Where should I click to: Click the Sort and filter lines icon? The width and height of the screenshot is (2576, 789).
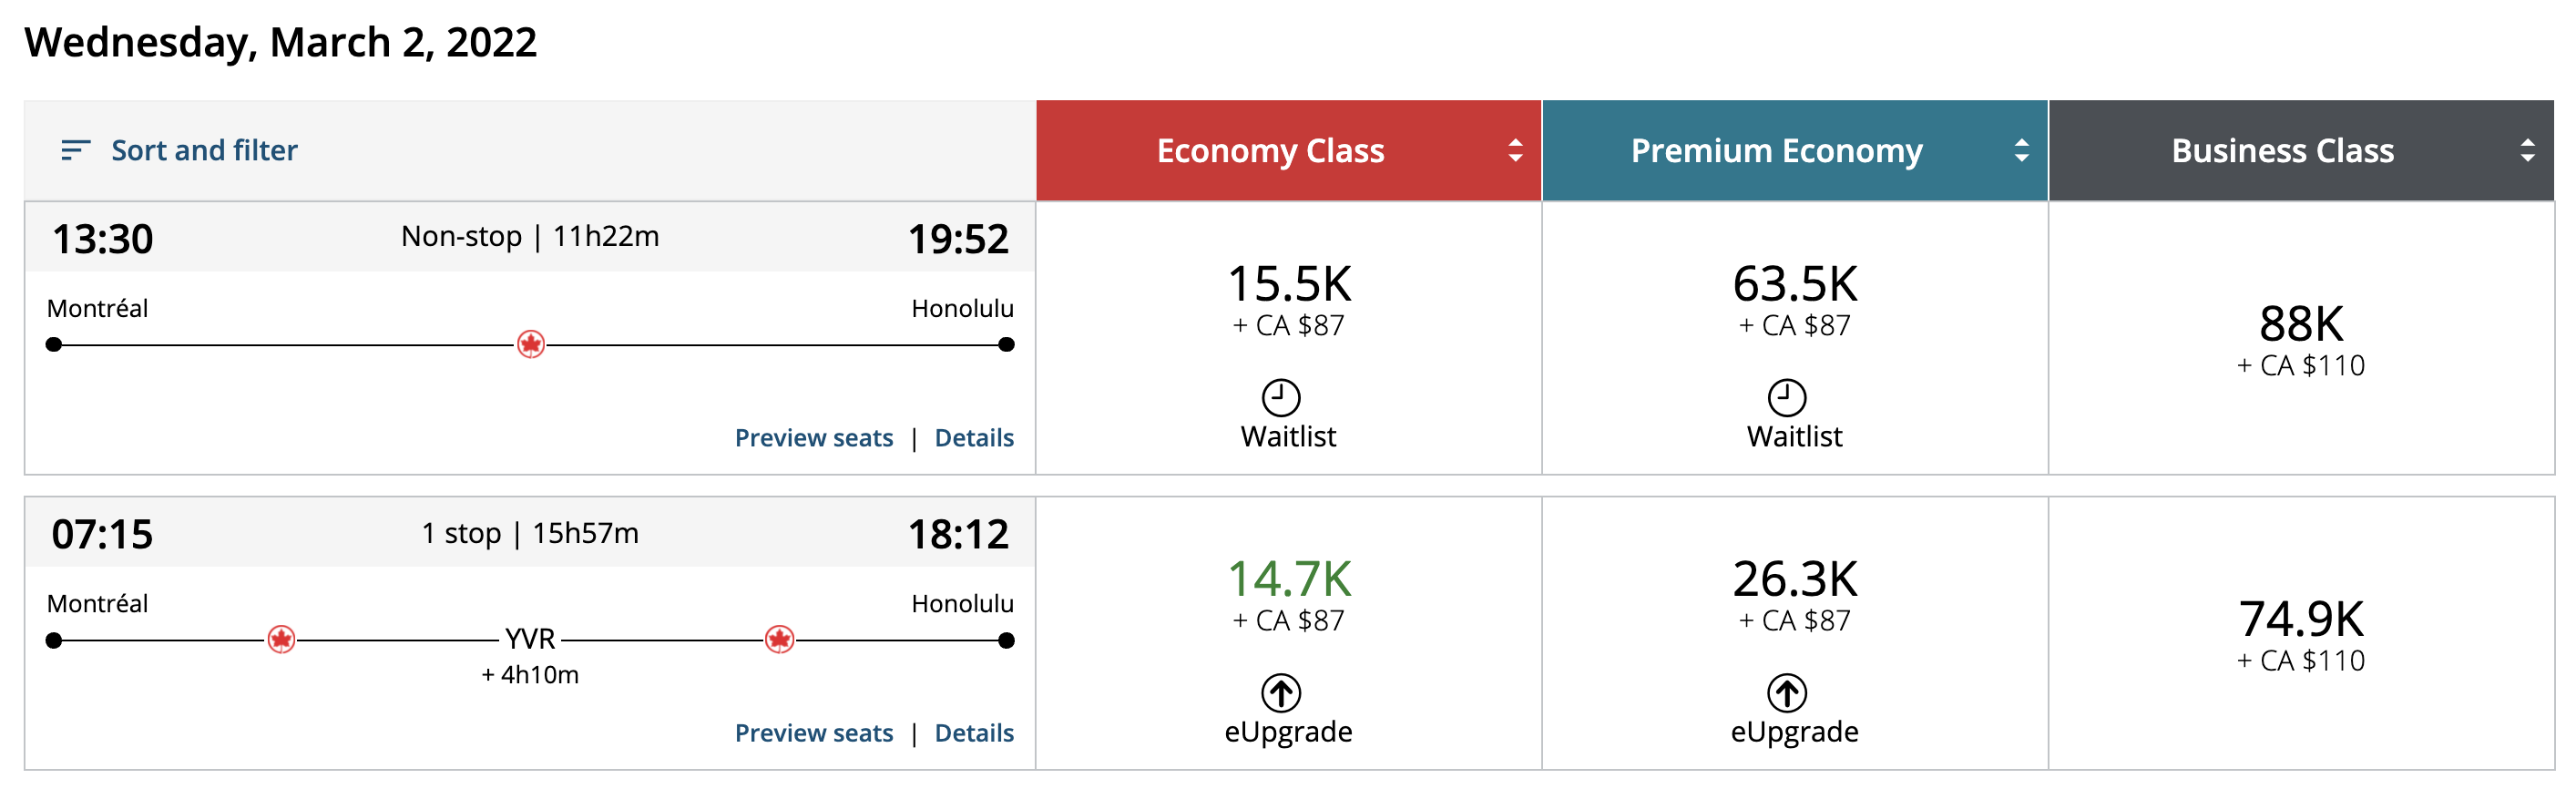pos(75,150)
